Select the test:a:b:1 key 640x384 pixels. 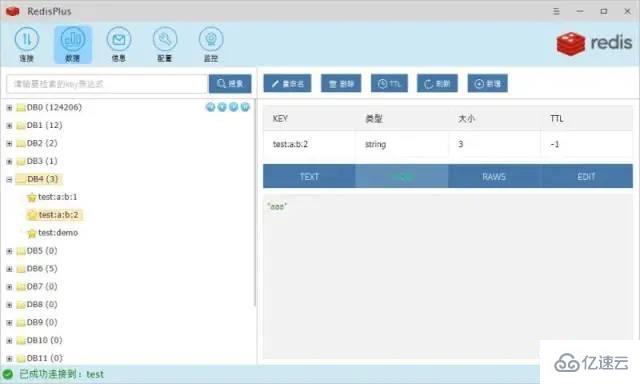click(58, 197)
